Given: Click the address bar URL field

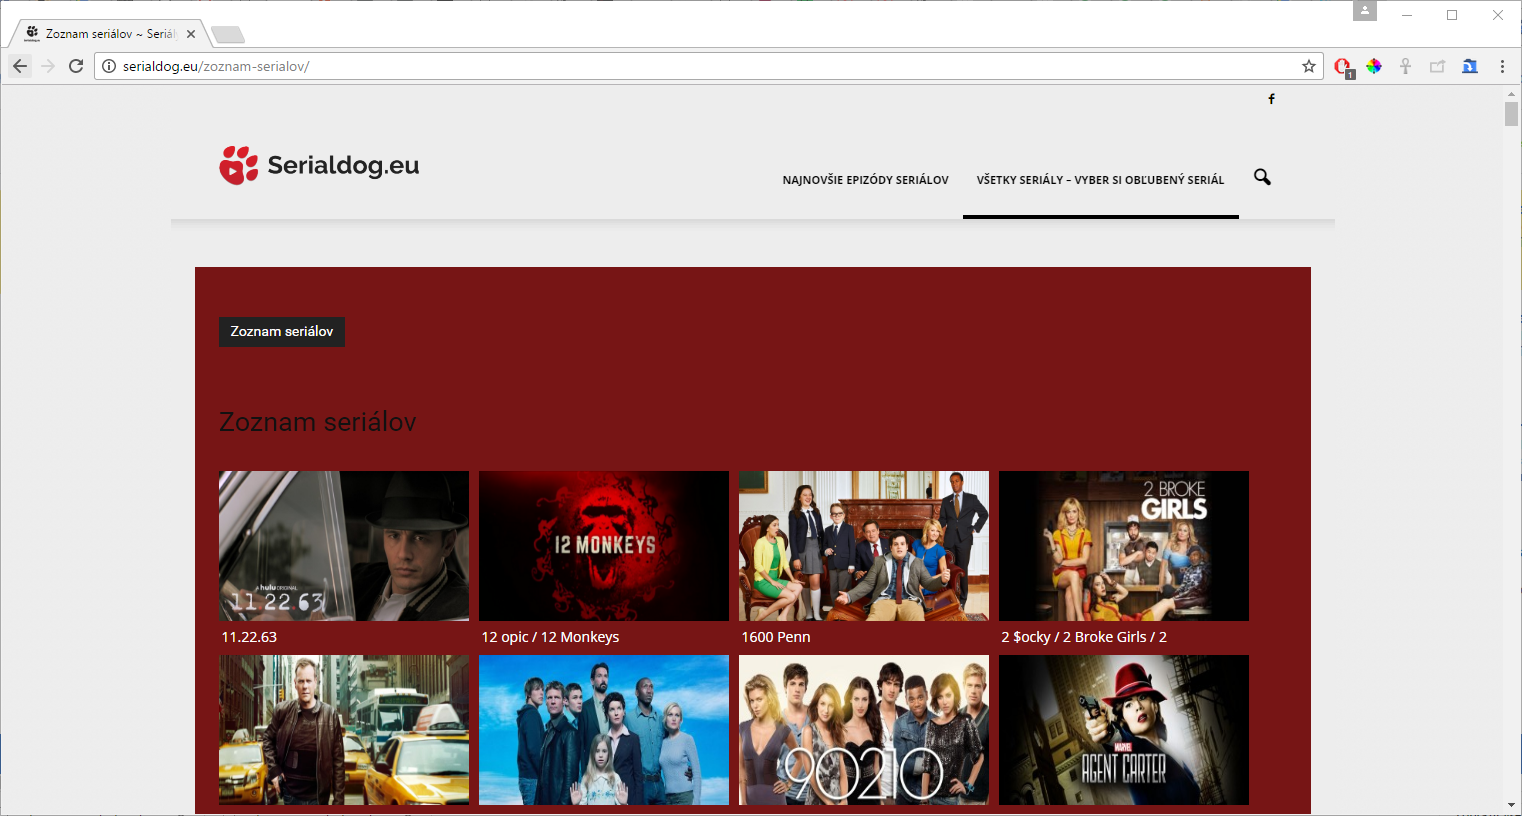Looking at the screenshot, I should [x=700, y=66].
